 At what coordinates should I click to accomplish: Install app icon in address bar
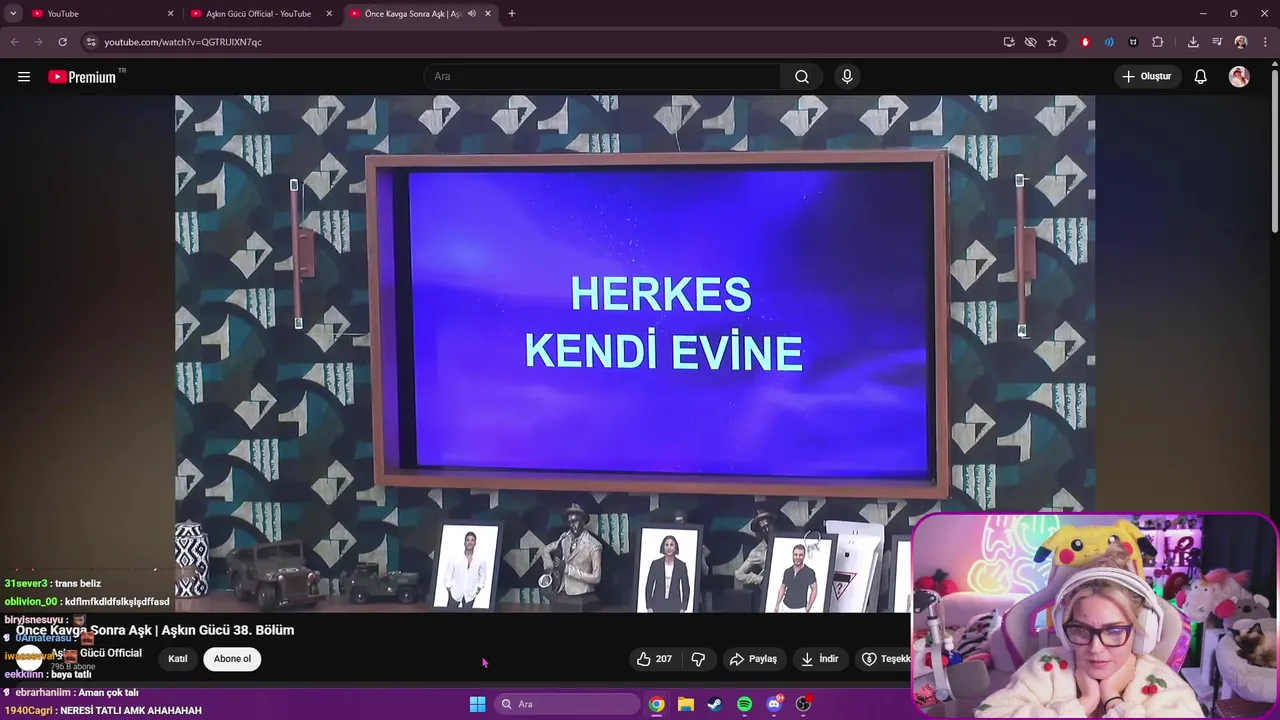tap(1009, 42)
